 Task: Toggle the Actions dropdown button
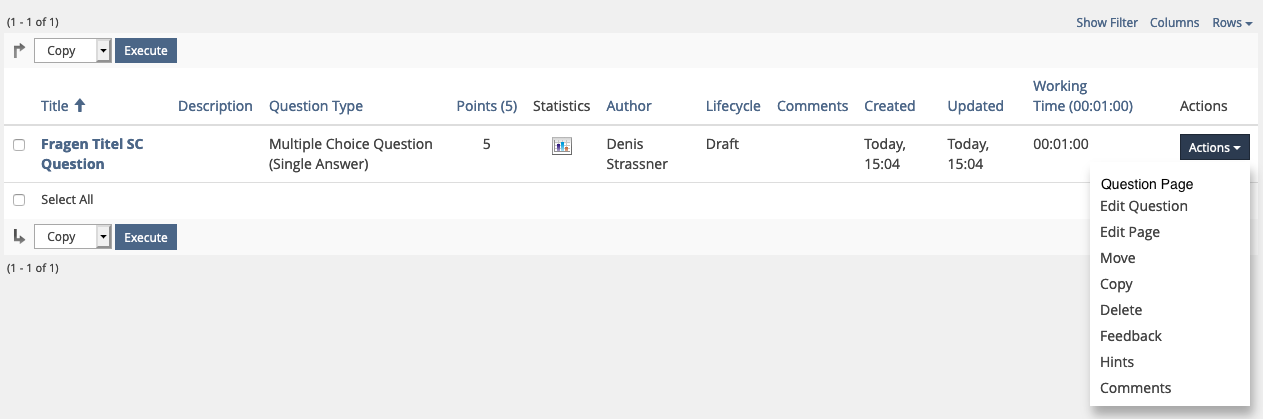1214,147
